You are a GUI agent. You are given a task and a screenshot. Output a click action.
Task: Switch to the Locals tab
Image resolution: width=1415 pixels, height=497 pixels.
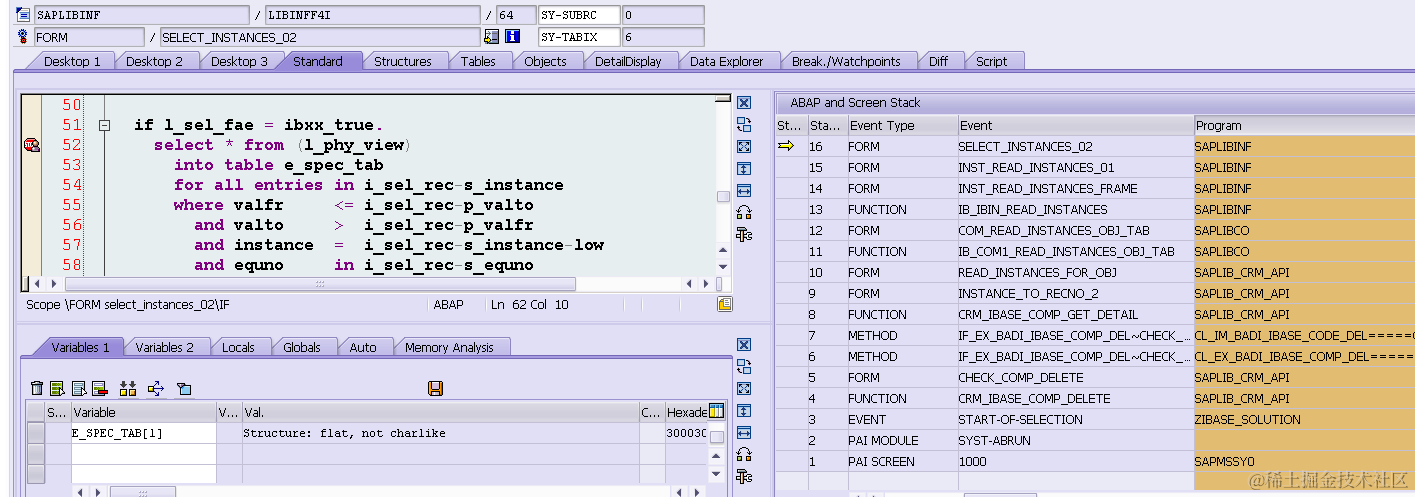pyautogui.click(x=238, y=347)
